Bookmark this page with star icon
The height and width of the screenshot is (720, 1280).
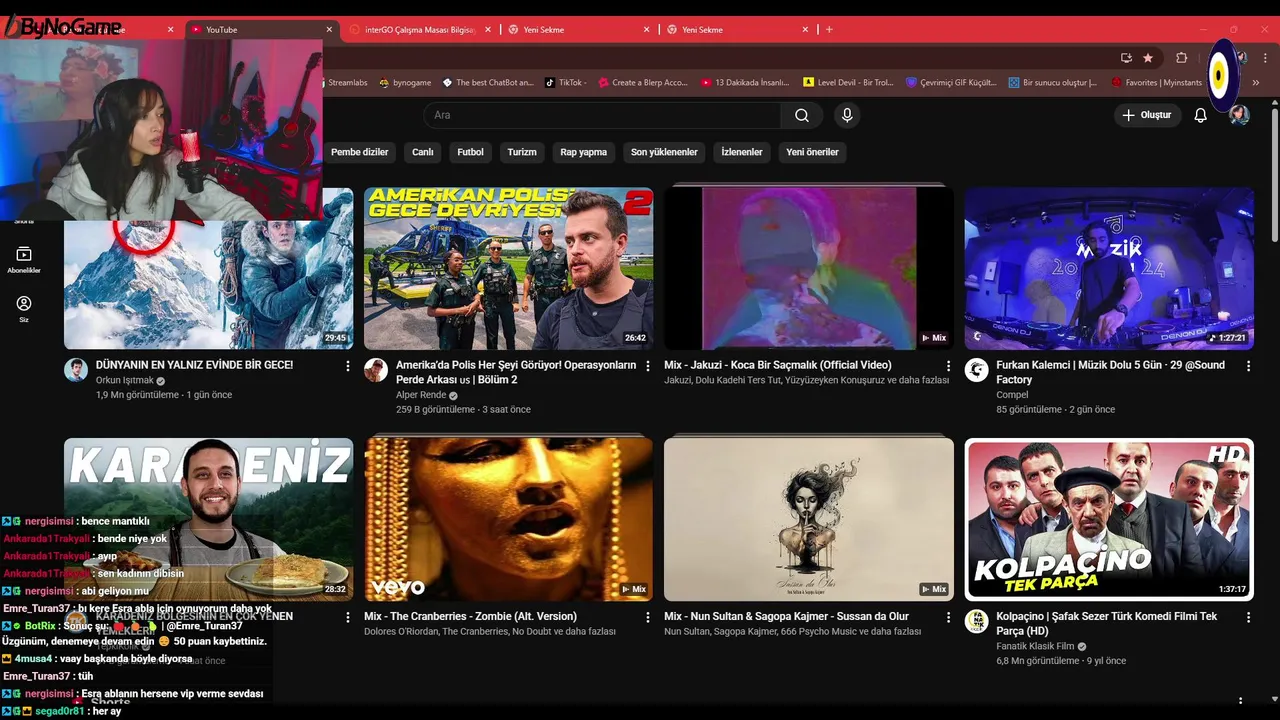pyautogui.click(x=1148, y=58)
